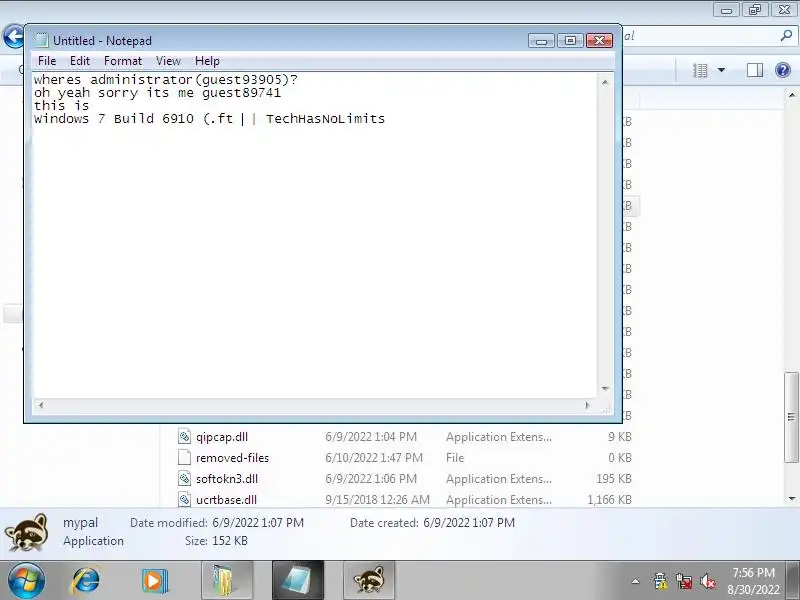The image size is (800, 600).
Task: Close the Notepad window
Action: click(x=599, y=40)
